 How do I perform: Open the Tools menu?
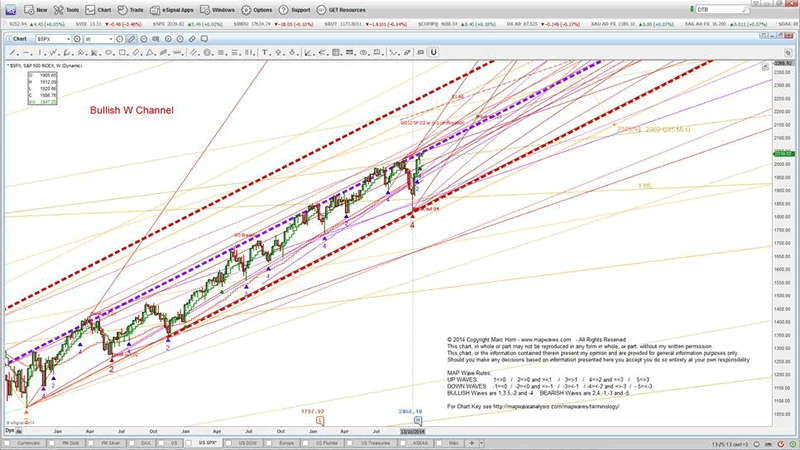click(66, 10)
